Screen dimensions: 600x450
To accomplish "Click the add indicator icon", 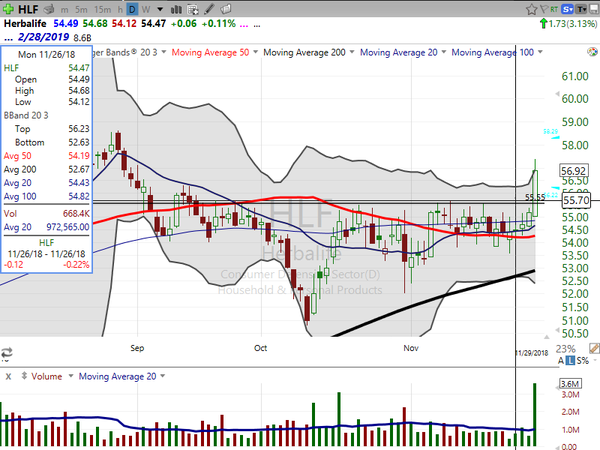I will click(193, 9).
